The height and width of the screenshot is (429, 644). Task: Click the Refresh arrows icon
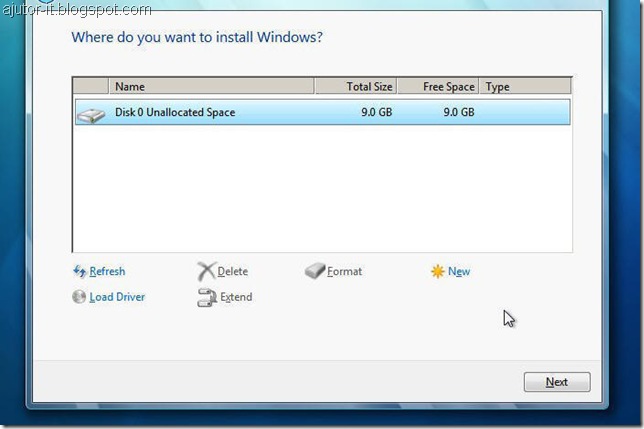click(x=79, y=271)
